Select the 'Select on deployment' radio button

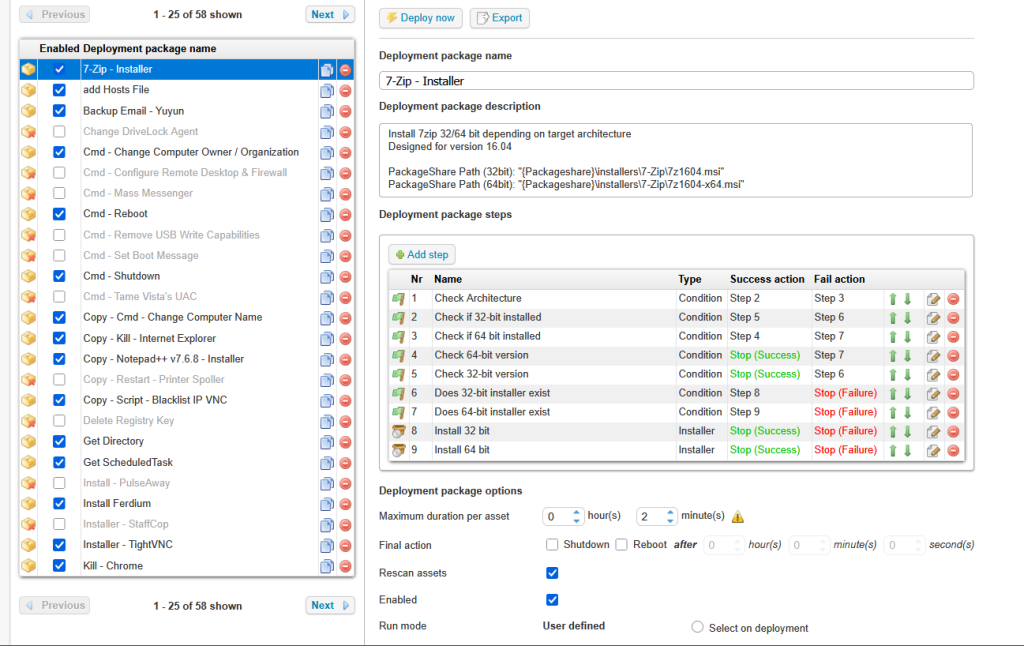[697, 627]
